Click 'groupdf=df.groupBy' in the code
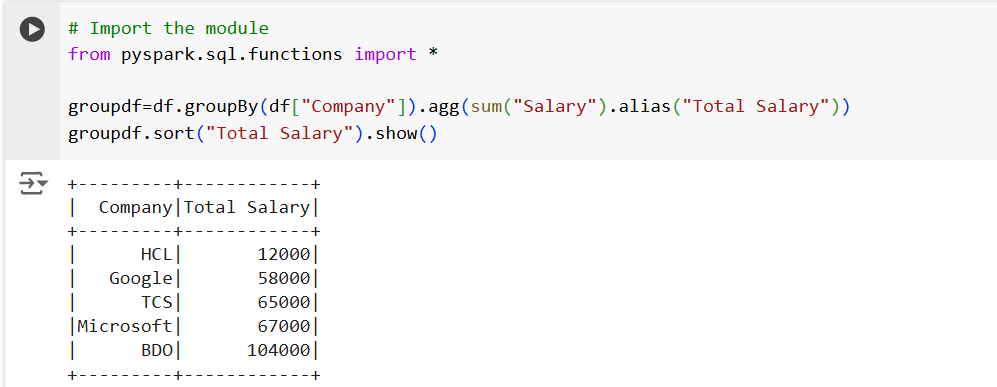Viewport: 997px width, 387px height. (163, 107)
